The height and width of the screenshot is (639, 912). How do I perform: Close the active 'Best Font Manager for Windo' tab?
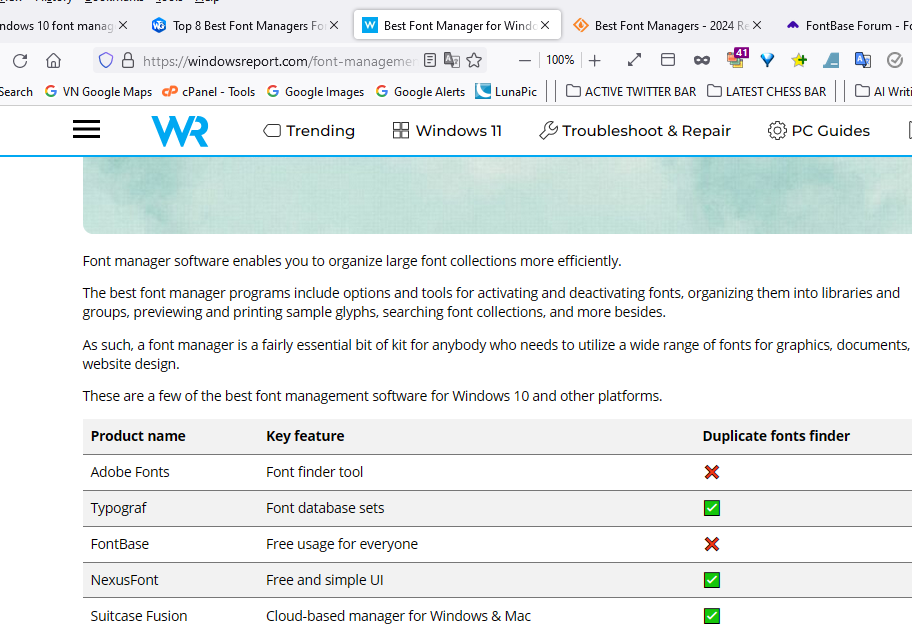pyautogui.click(x=545, y=26)
